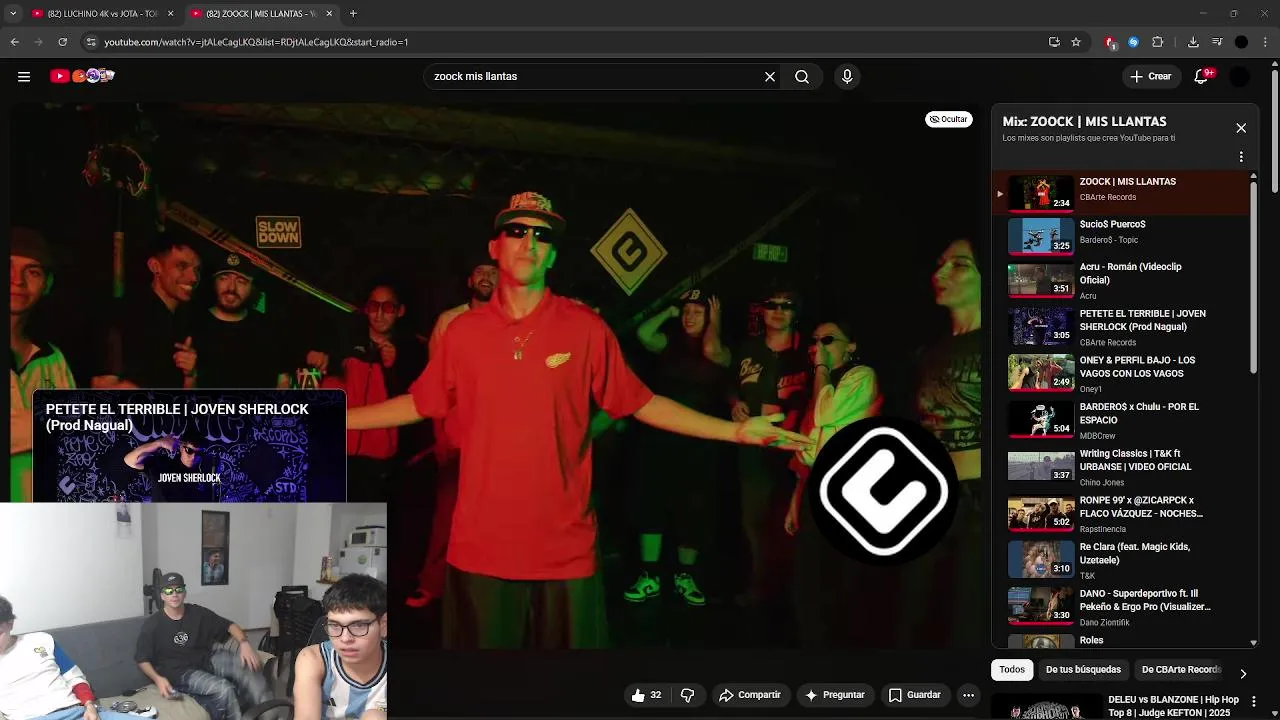Click the Preguntar button
The height and width of the screenshot is (720, 1280).
834,695
